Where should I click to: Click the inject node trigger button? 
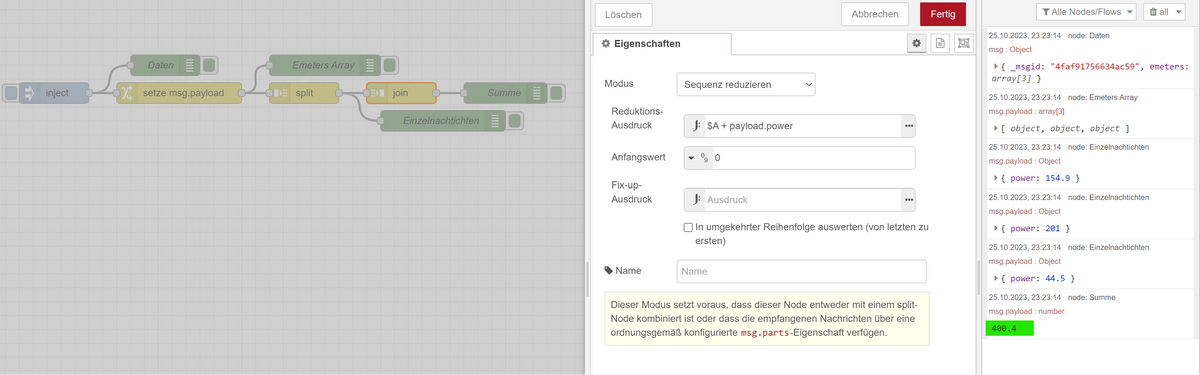[10, 93]
